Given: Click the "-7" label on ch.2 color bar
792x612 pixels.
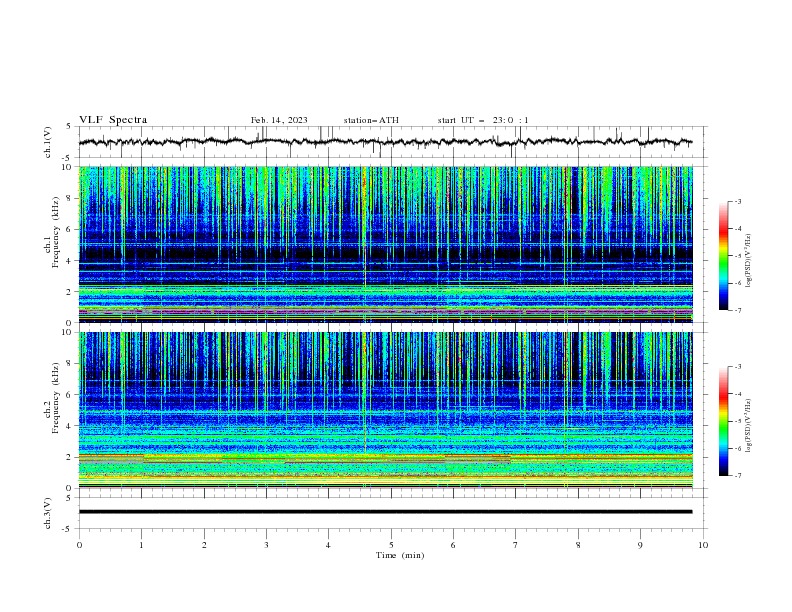Looking at the screenshot, I should (x=737, y=476).
